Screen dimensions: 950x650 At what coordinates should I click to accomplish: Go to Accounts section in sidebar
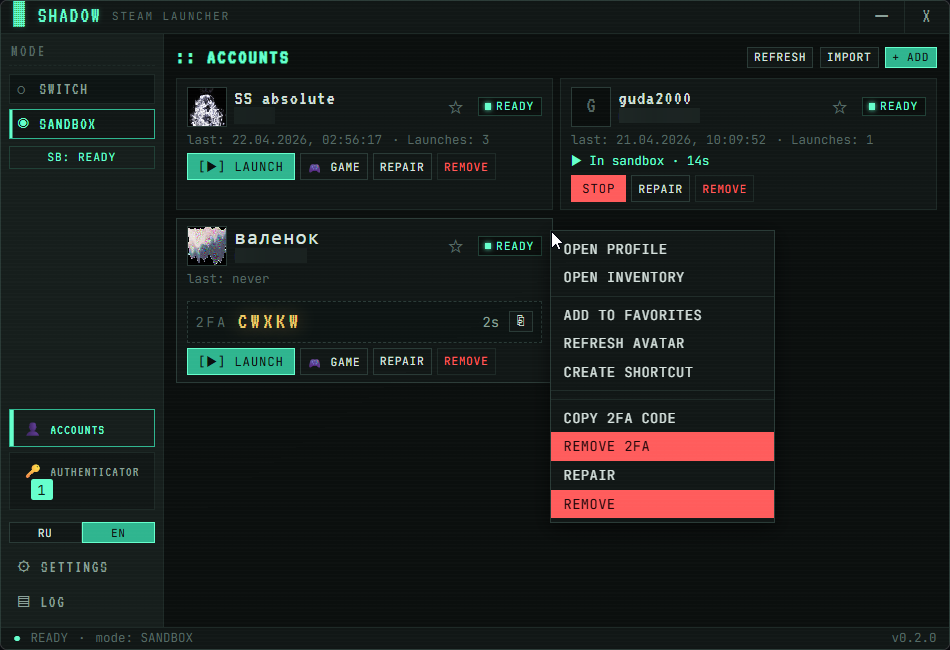tap(82, 428)
